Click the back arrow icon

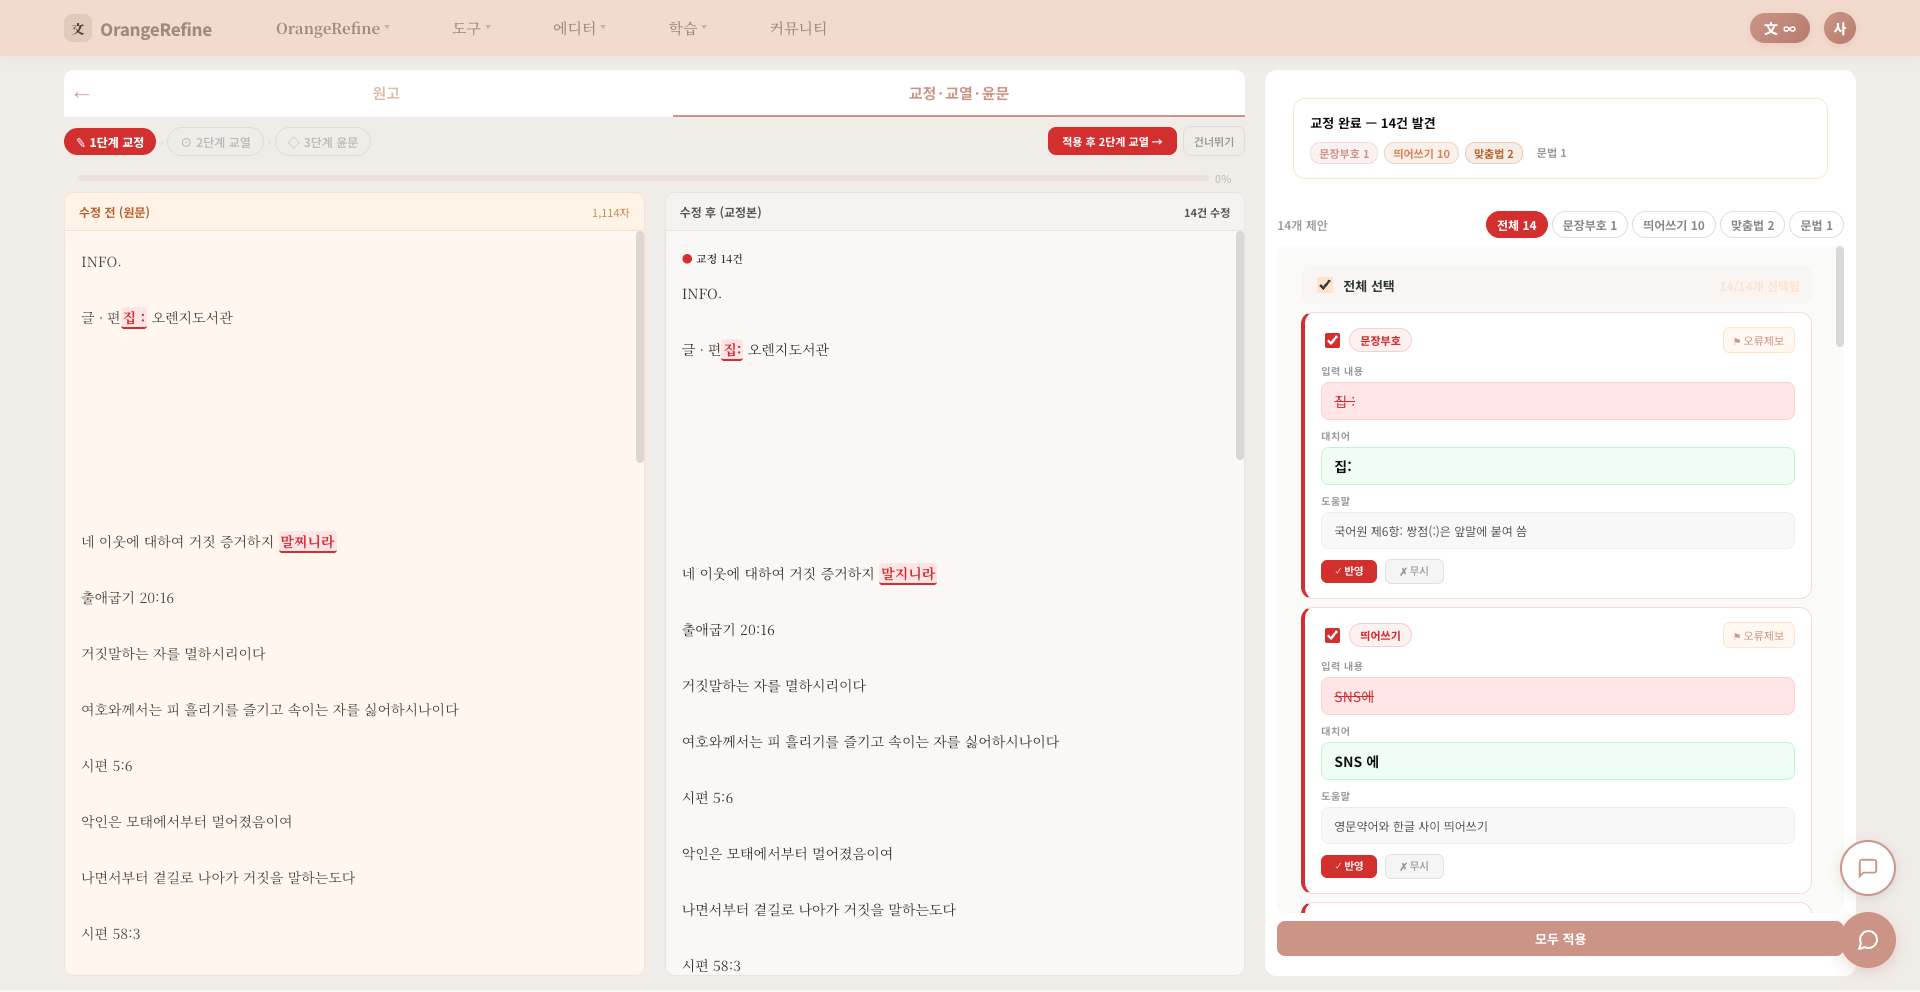tap(82, 94)
